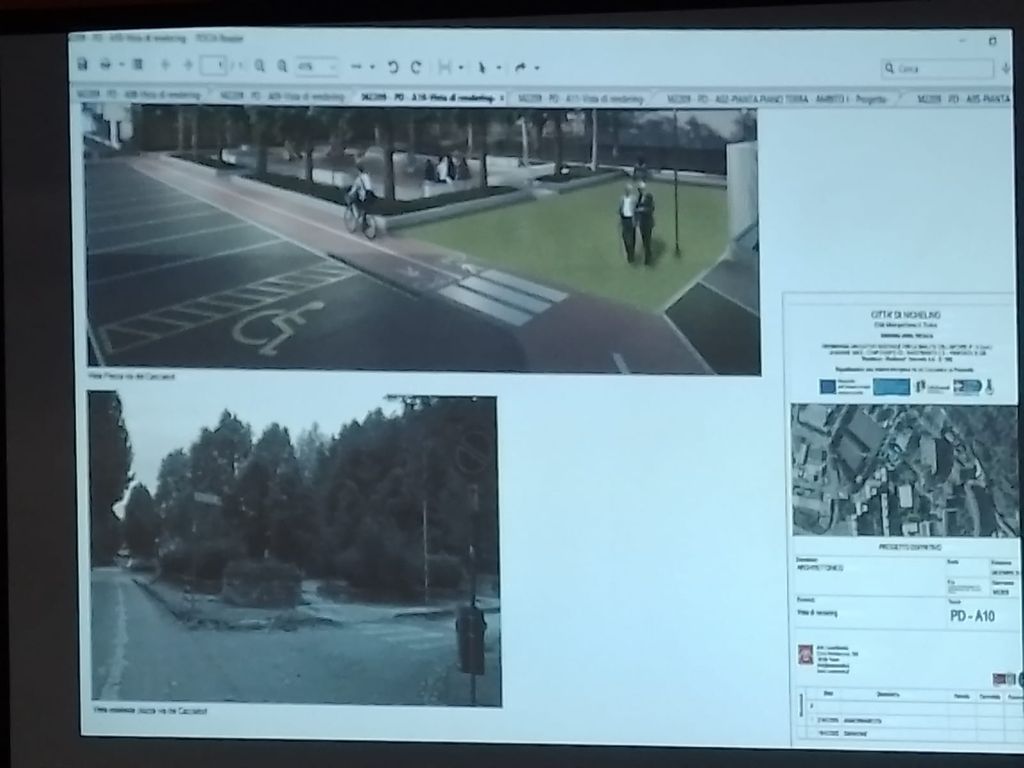Click the magnifier icon in search box
This screenshot has height=768, width=1024.
click(889, 68)
